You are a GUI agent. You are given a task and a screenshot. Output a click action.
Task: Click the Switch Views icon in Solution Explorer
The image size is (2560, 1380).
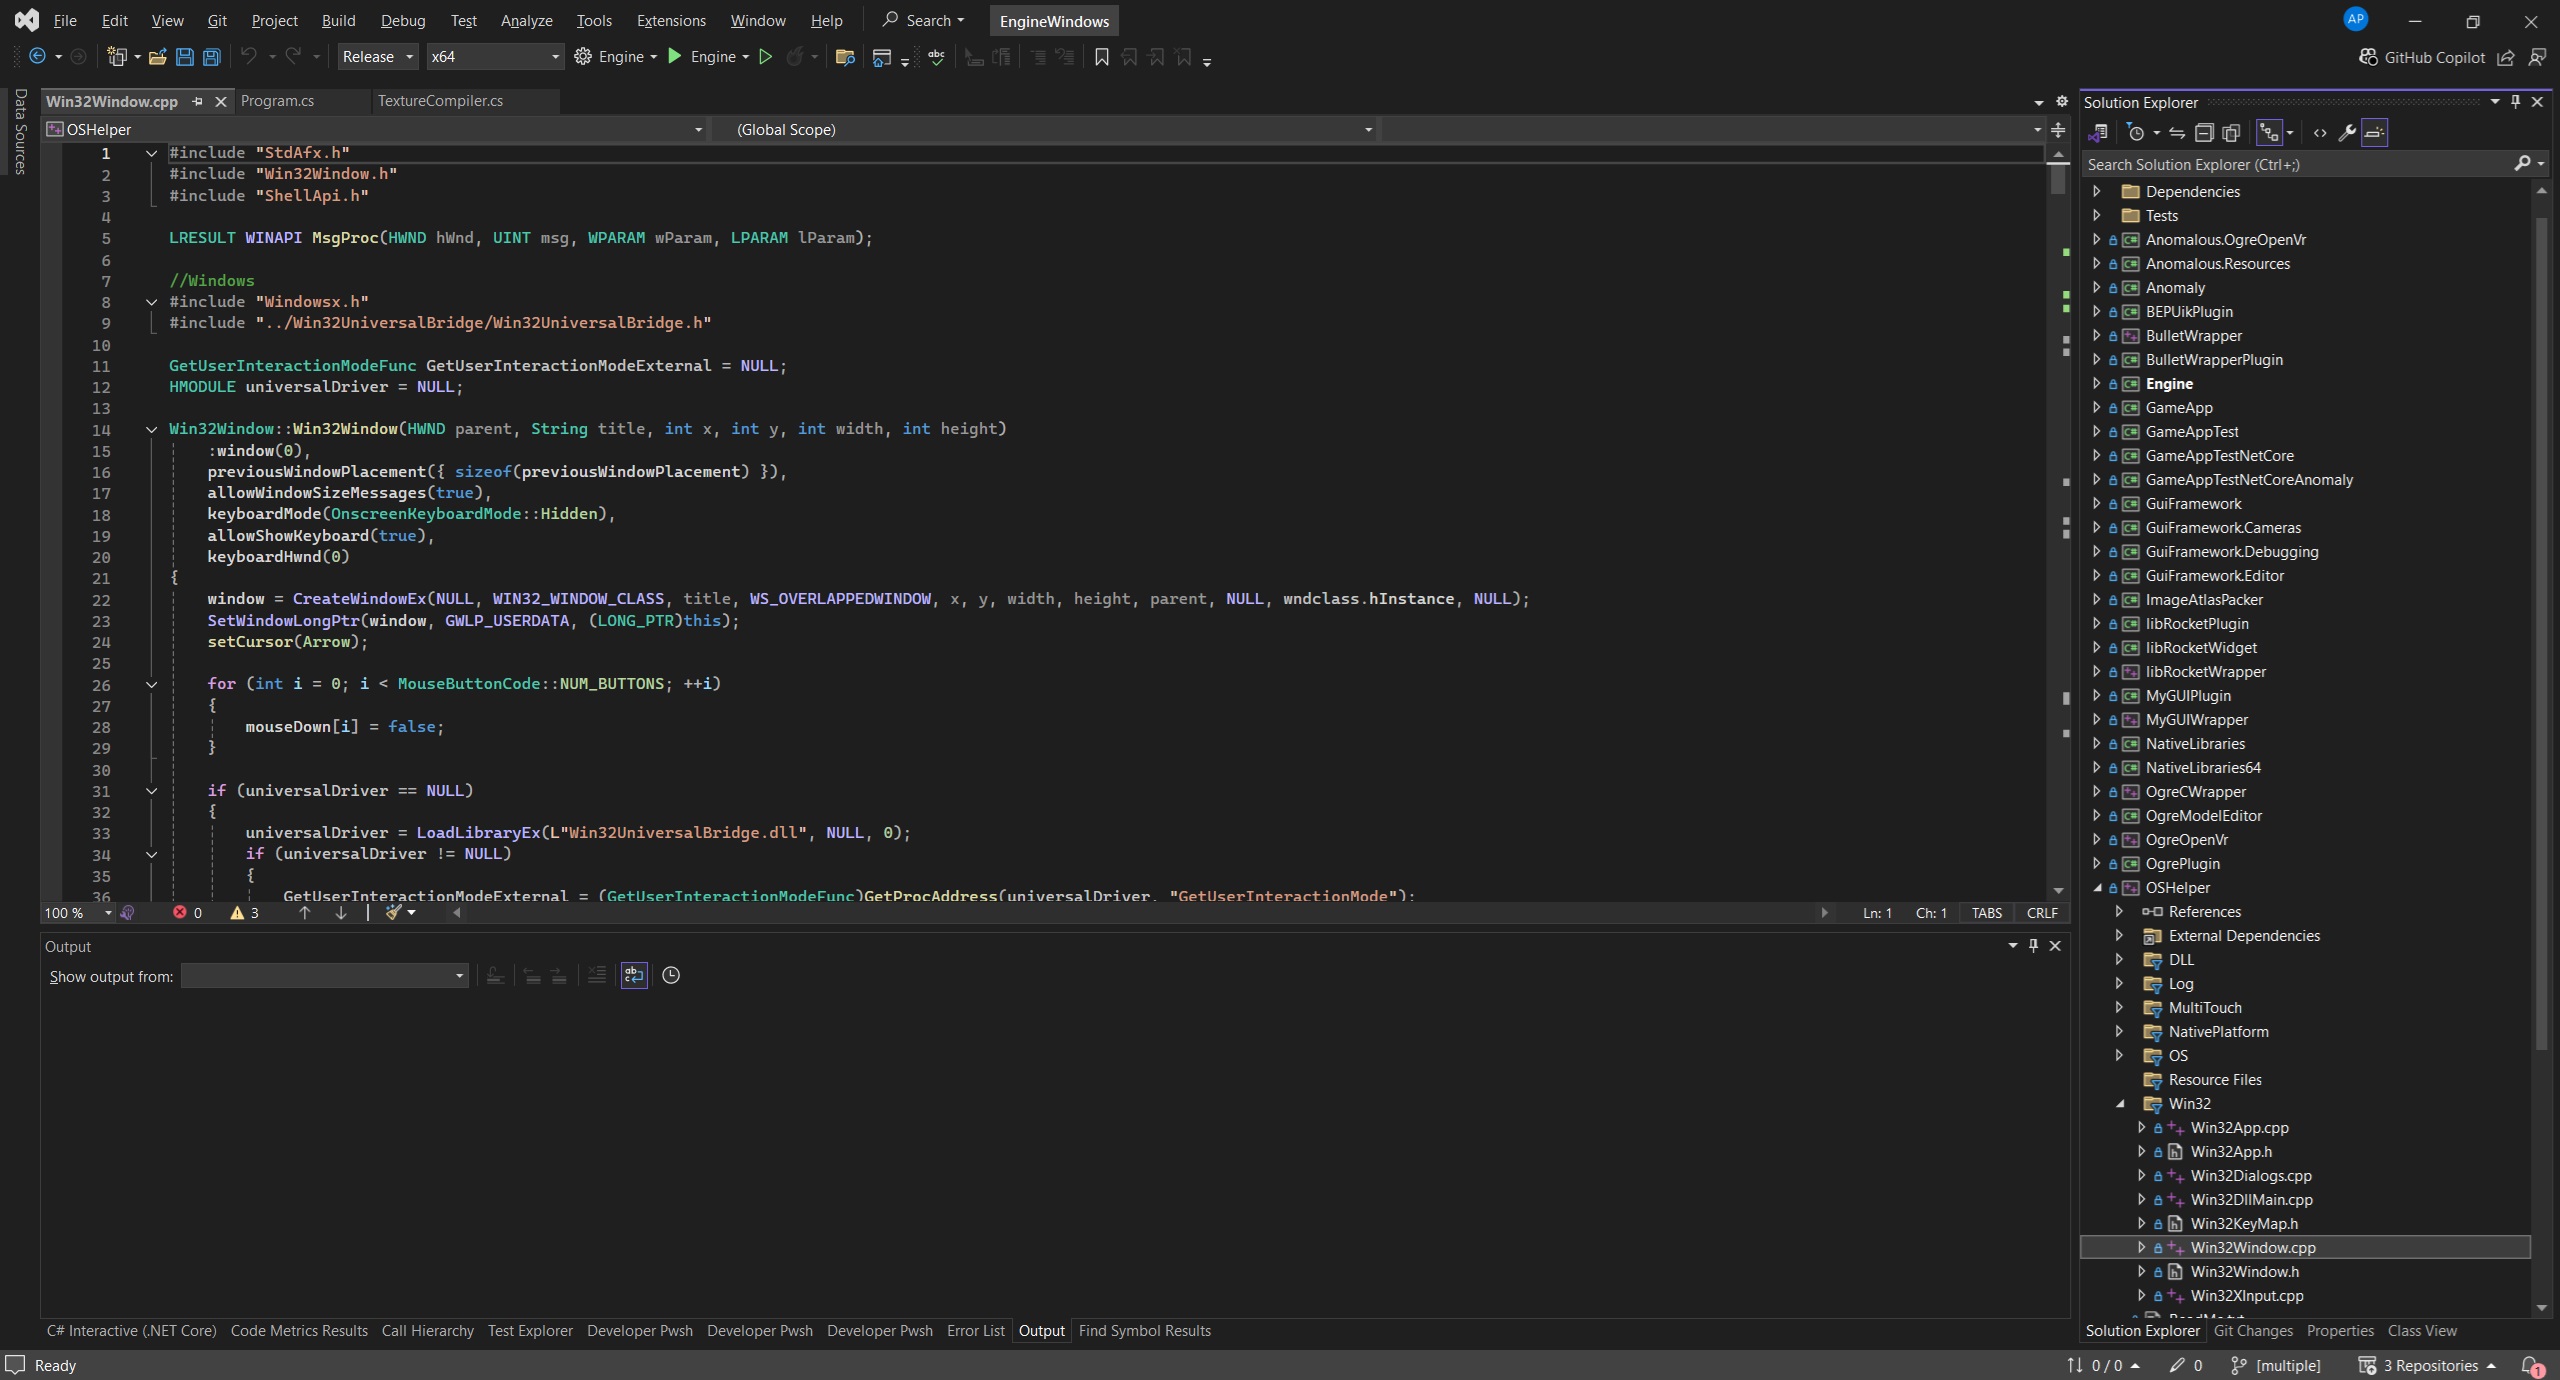coord(2099,132)
